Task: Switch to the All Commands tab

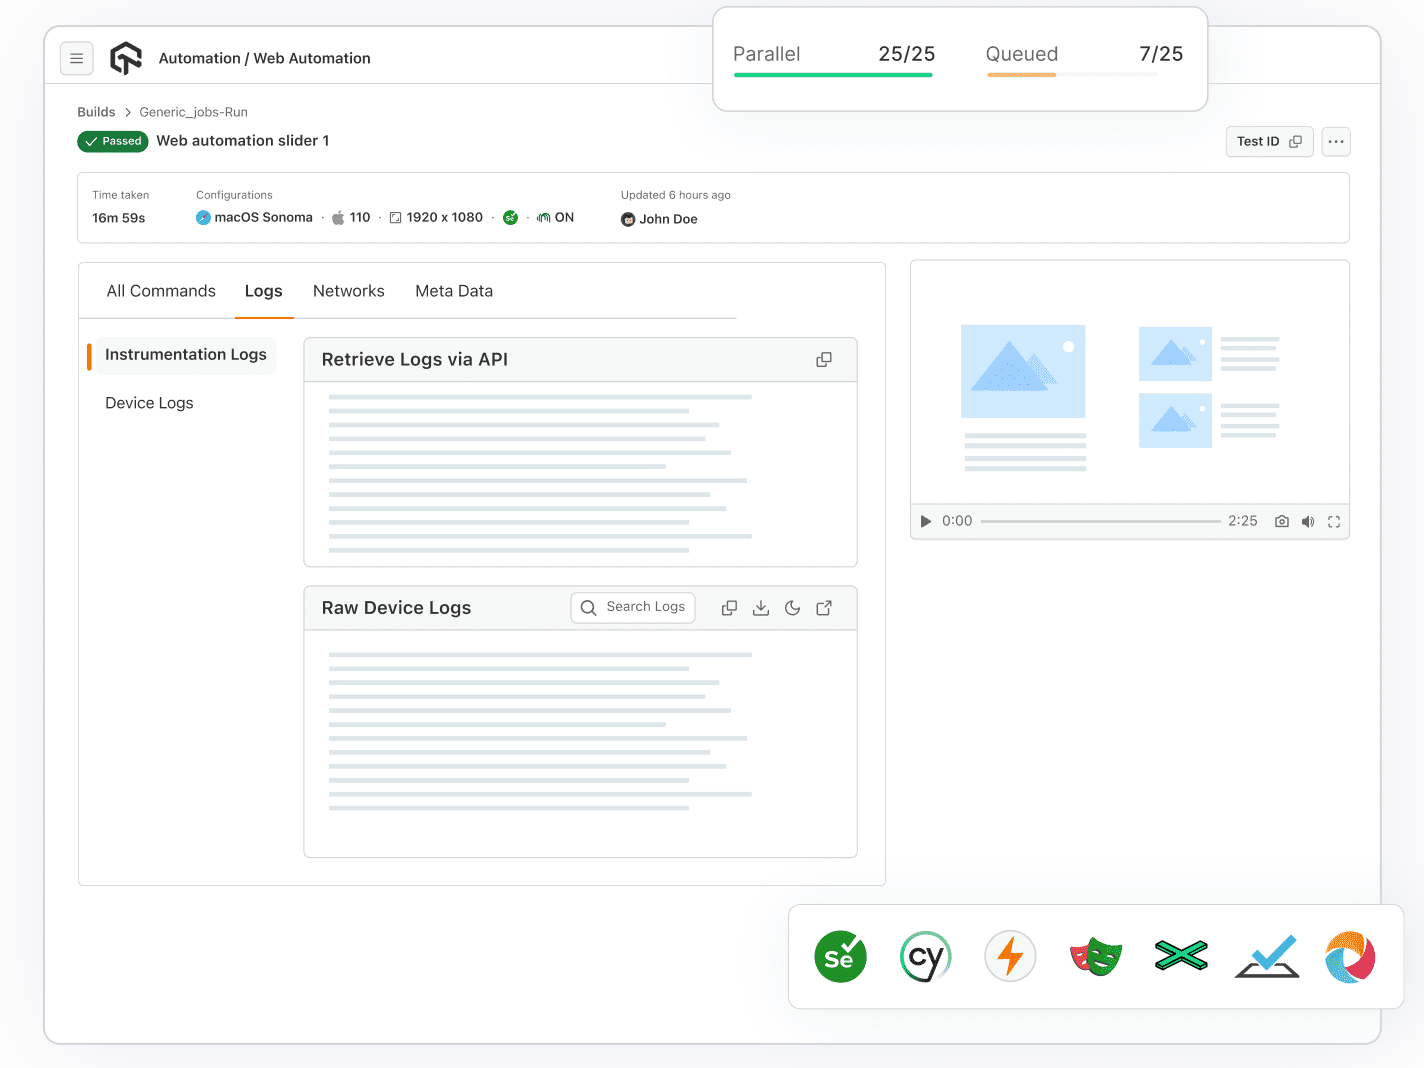Action: [x=161, y=291]
